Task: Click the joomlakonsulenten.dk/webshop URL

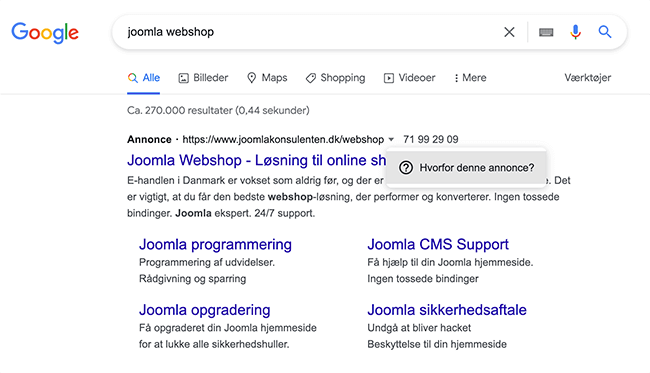Action: click(x=283, y=139)
